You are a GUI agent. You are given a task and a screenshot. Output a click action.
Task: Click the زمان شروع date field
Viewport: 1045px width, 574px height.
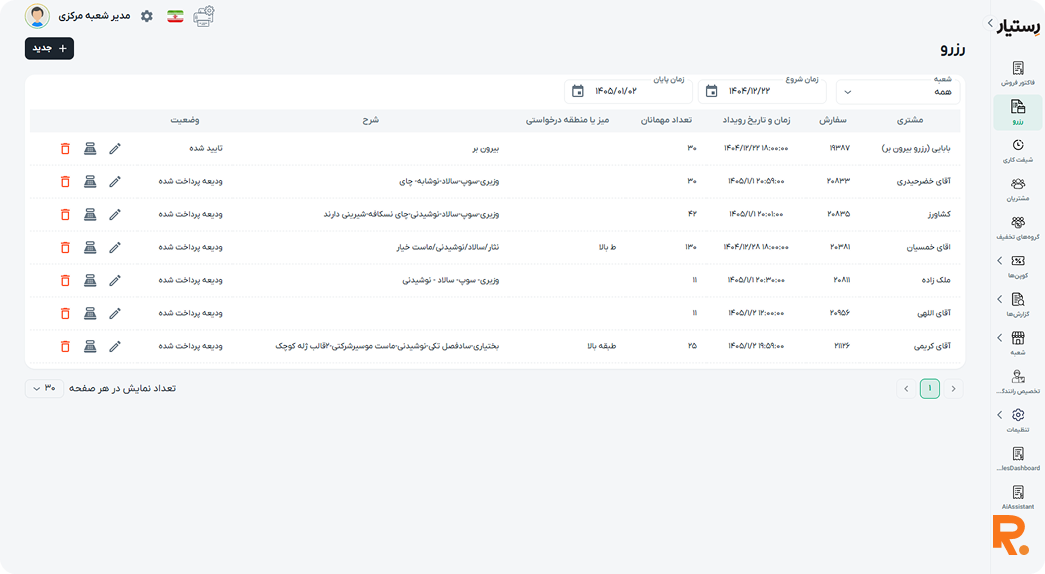pos(762,91)
